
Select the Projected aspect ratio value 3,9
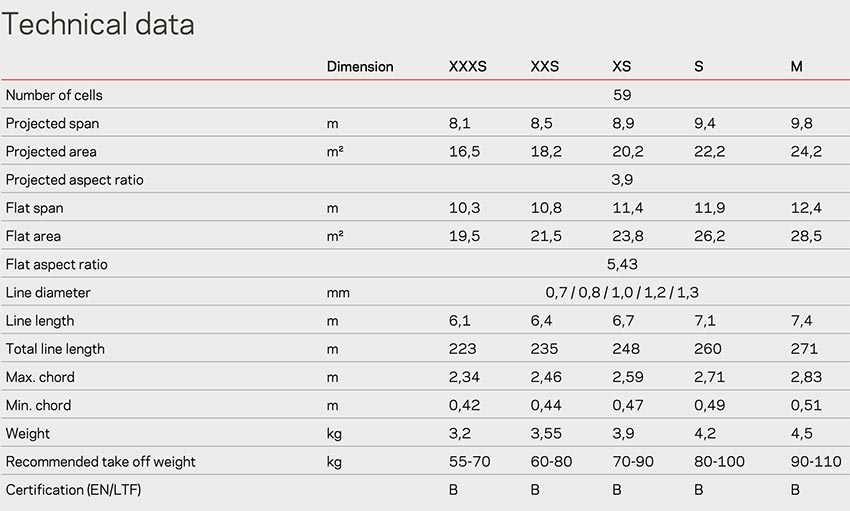tap(622, 180)
